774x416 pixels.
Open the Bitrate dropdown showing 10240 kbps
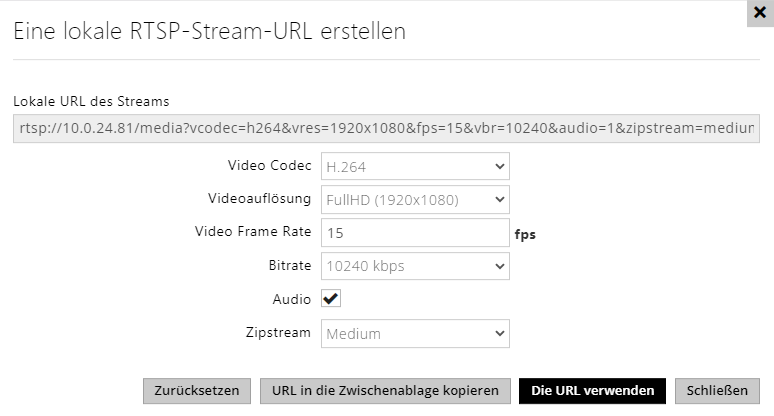pyautogui.click(x=415, y=266)
